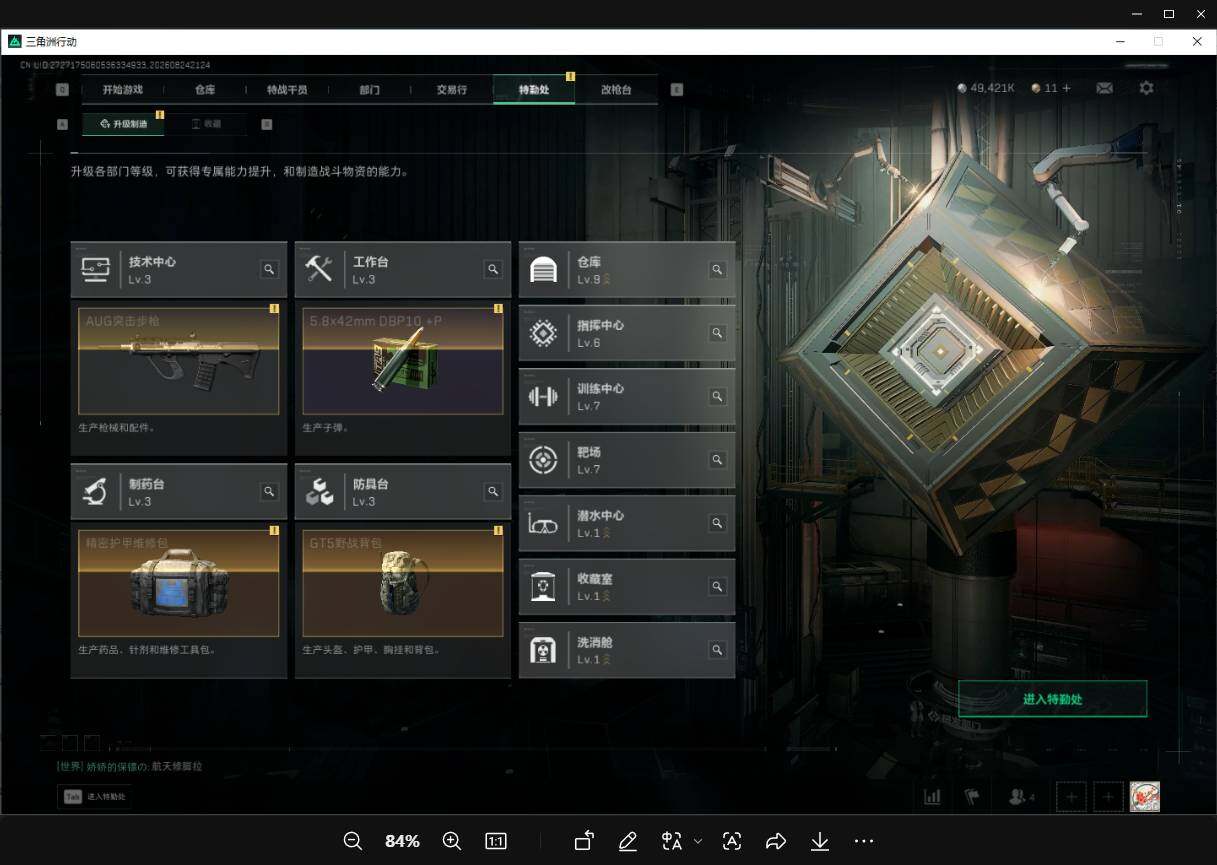
Task: Select the 升级制造 sub-tab
Action: tap(124, 124)
